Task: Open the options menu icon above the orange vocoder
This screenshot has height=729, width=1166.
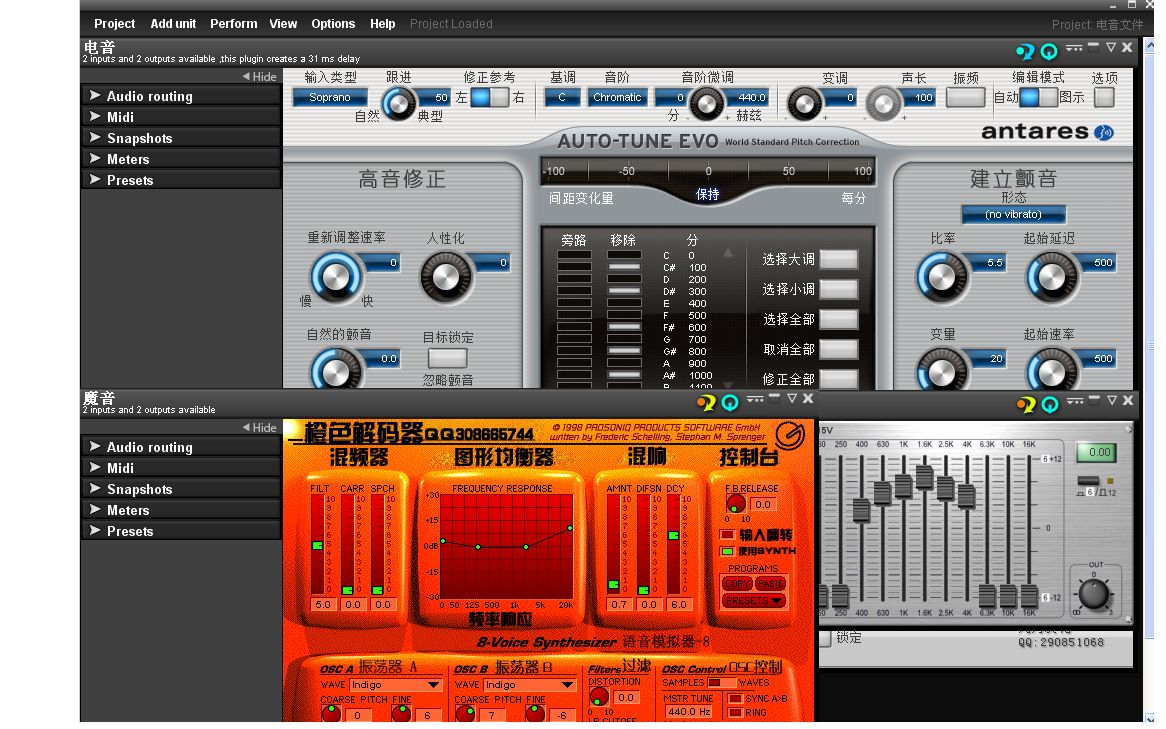Action: point(756,399)
